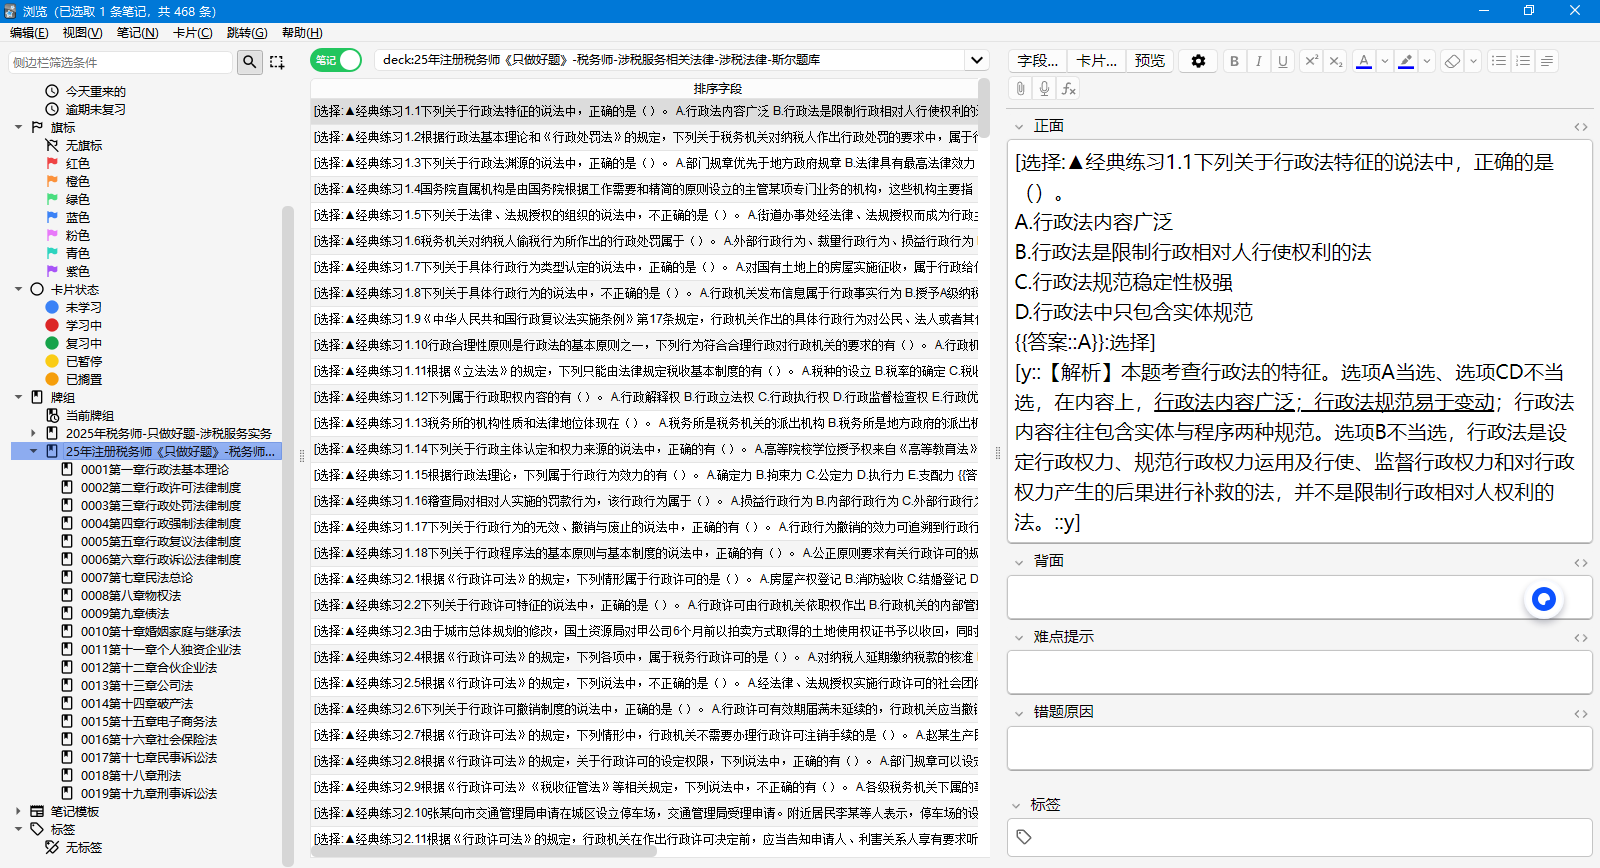Filter cards by 已搁置 state

pyautogui.click(x=83, y=379)
